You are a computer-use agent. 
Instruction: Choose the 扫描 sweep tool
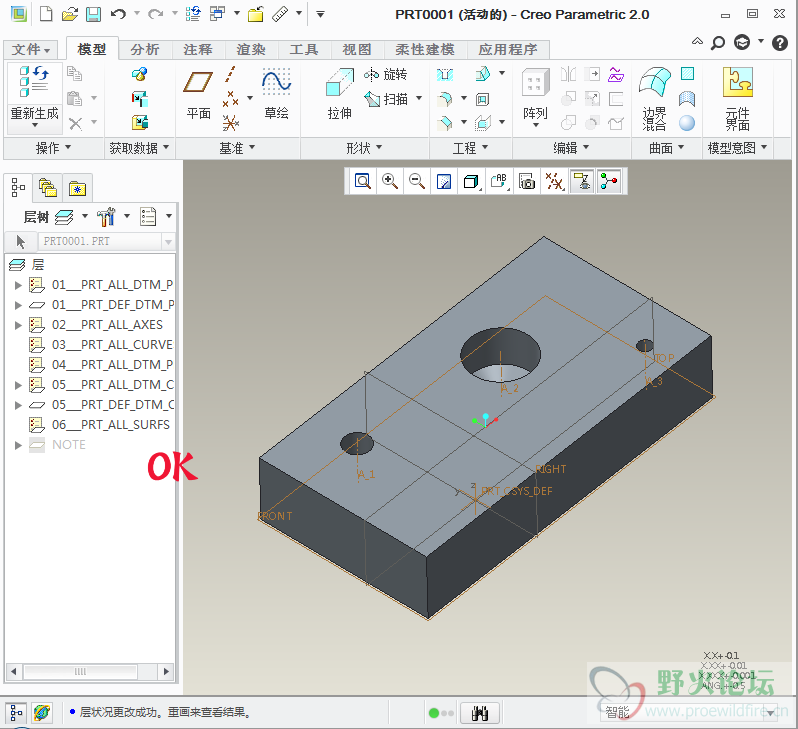pos(387,99)
